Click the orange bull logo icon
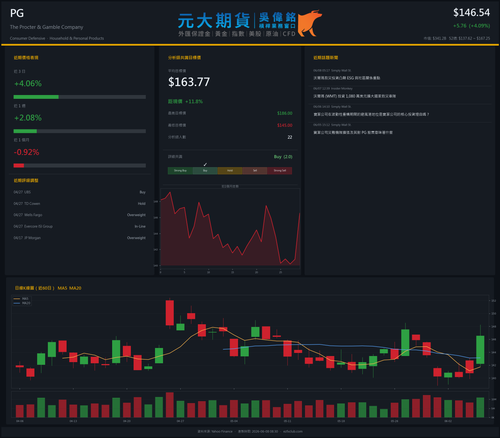Screen dimensions: 500x438 310,23
